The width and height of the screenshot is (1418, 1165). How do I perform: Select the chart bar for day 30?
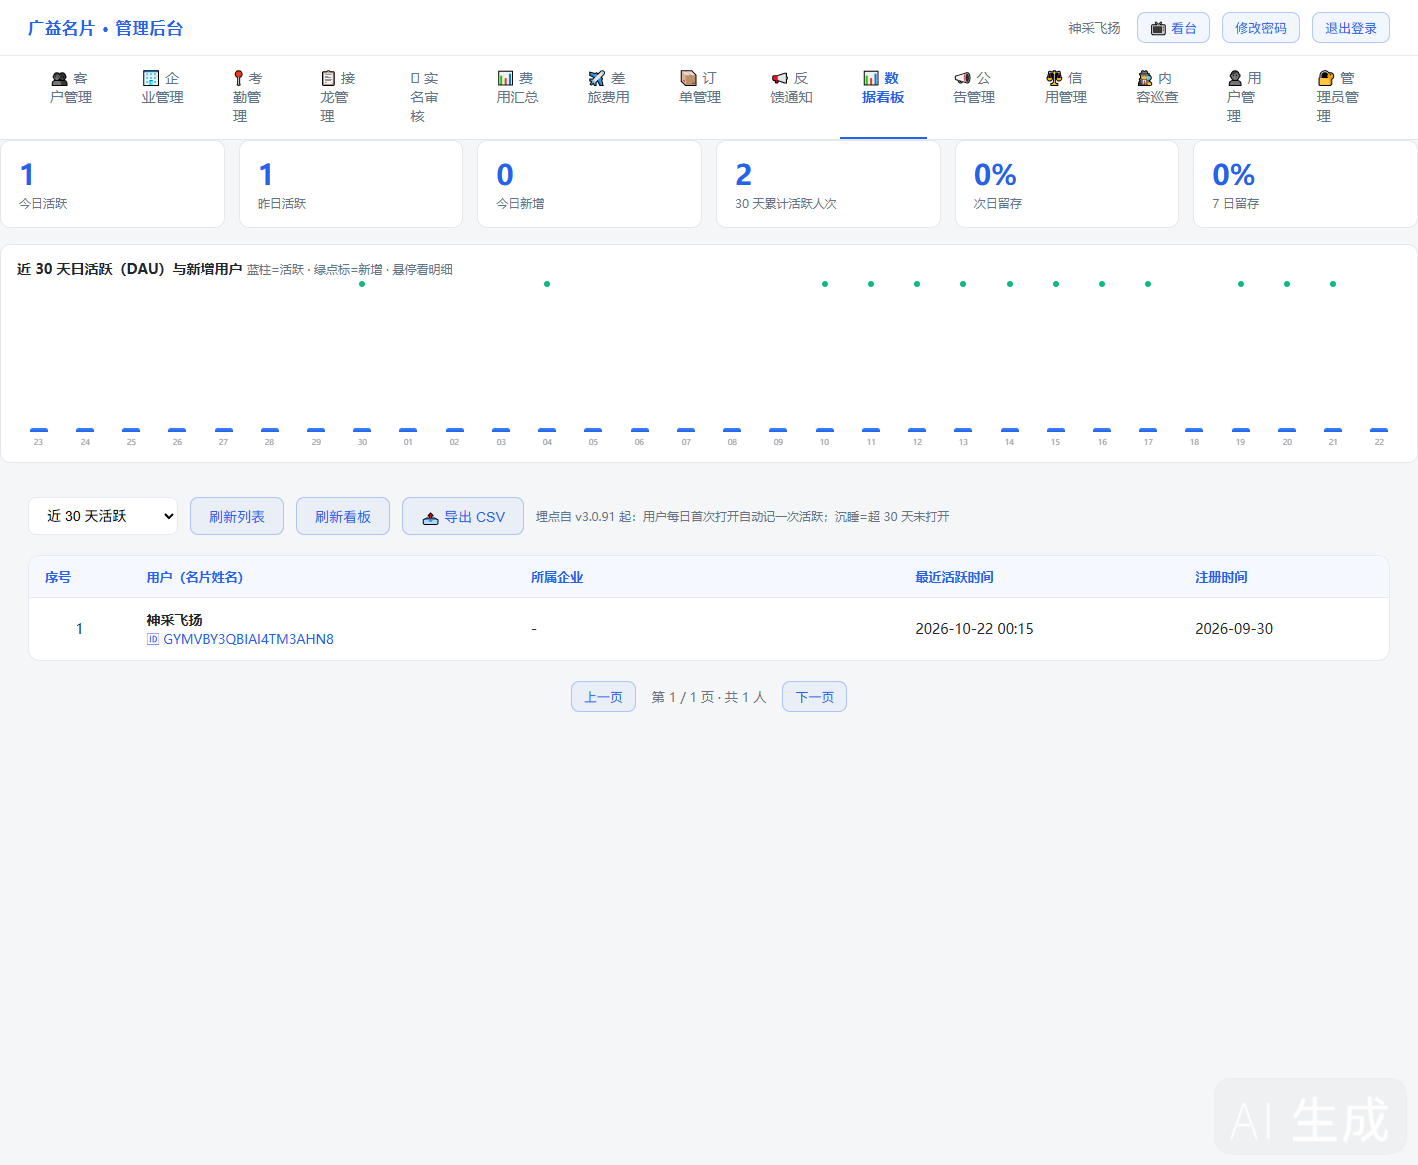click(x=362, y=430)
